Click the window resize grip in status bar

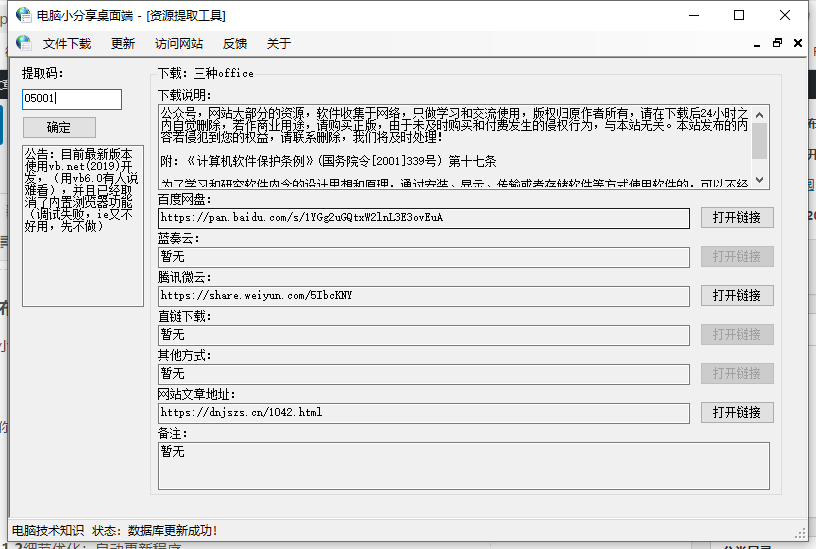(x=800, y=533)
